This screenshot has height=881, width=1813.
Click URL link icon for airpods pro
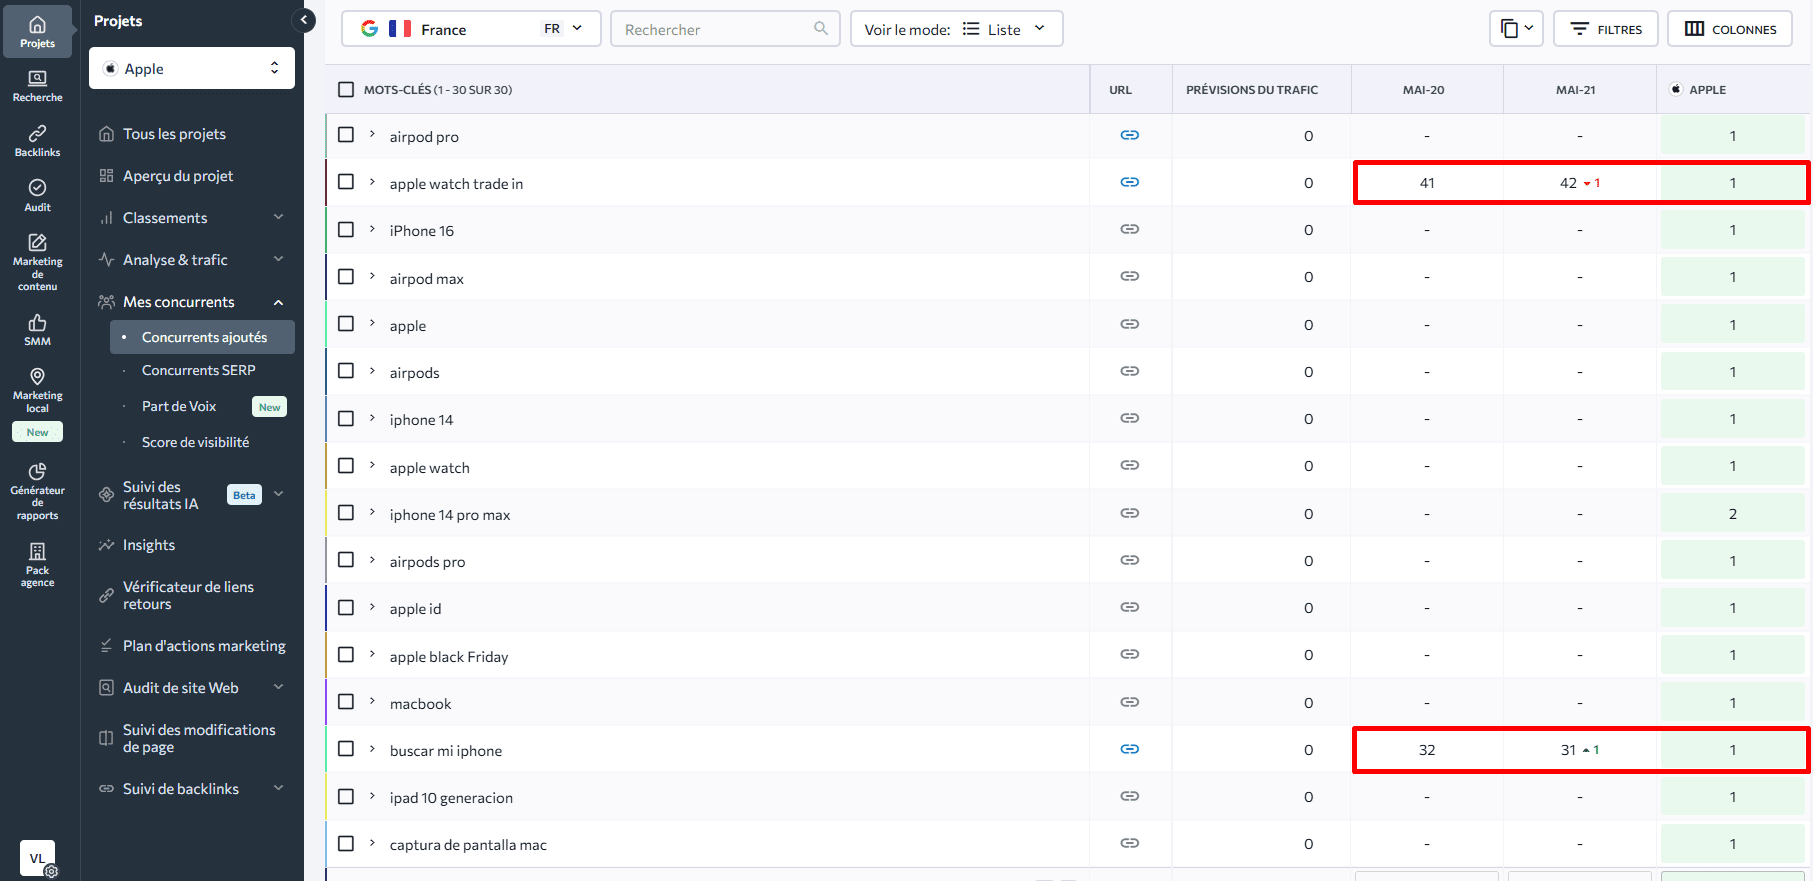[x=1130, y=560]
